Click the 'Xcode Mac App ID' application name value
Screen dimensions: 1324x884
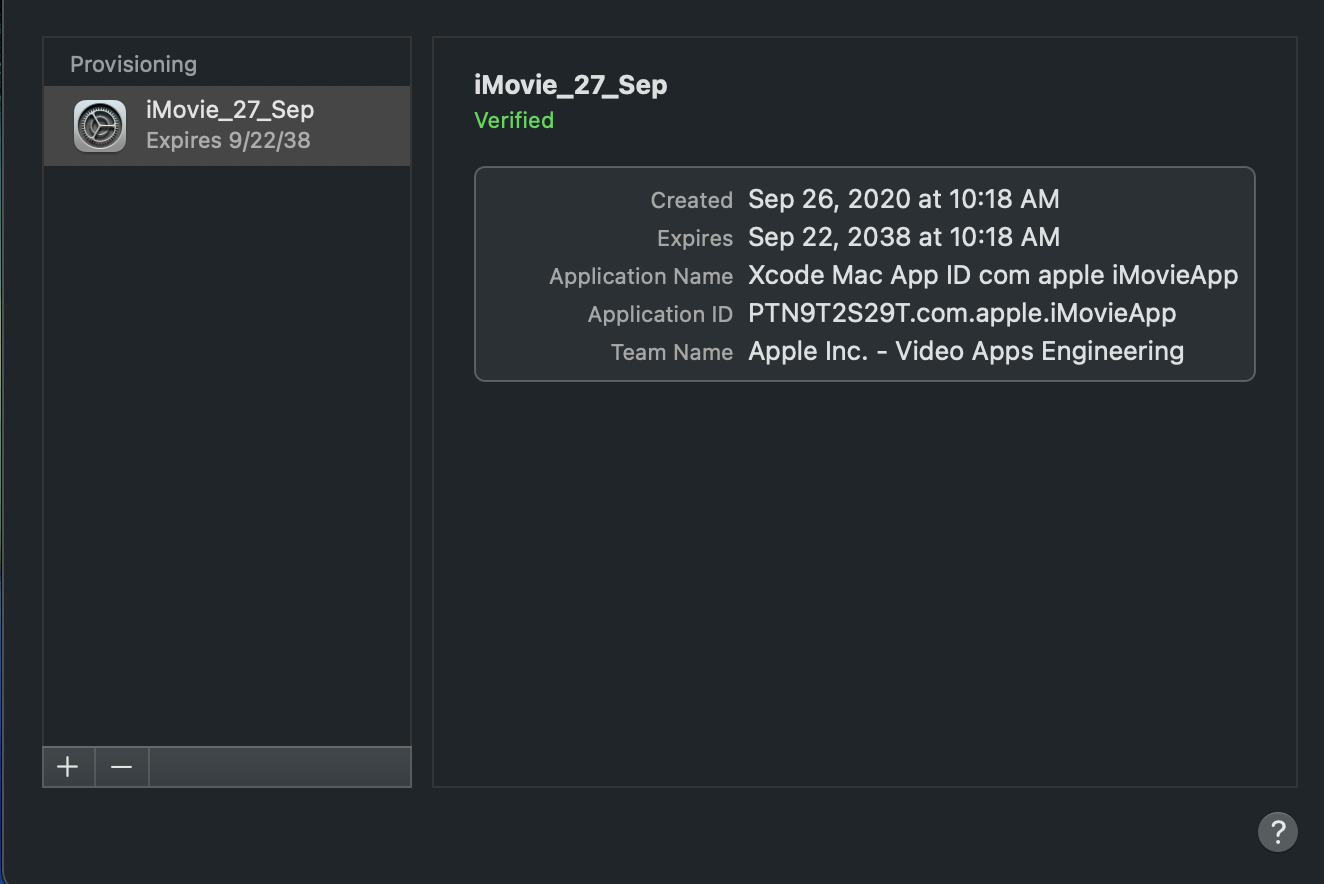coord(992,275)
